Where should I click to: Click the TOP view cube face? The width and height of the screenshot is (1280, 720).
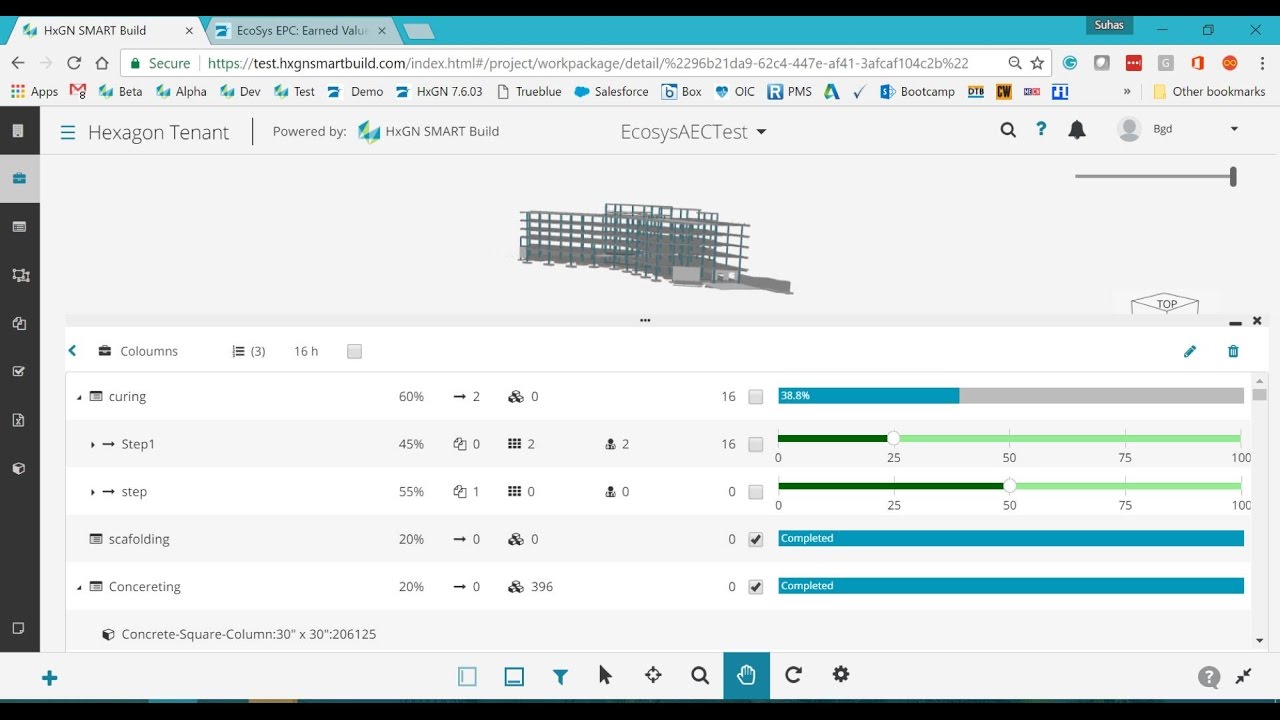pos(1166,304)
